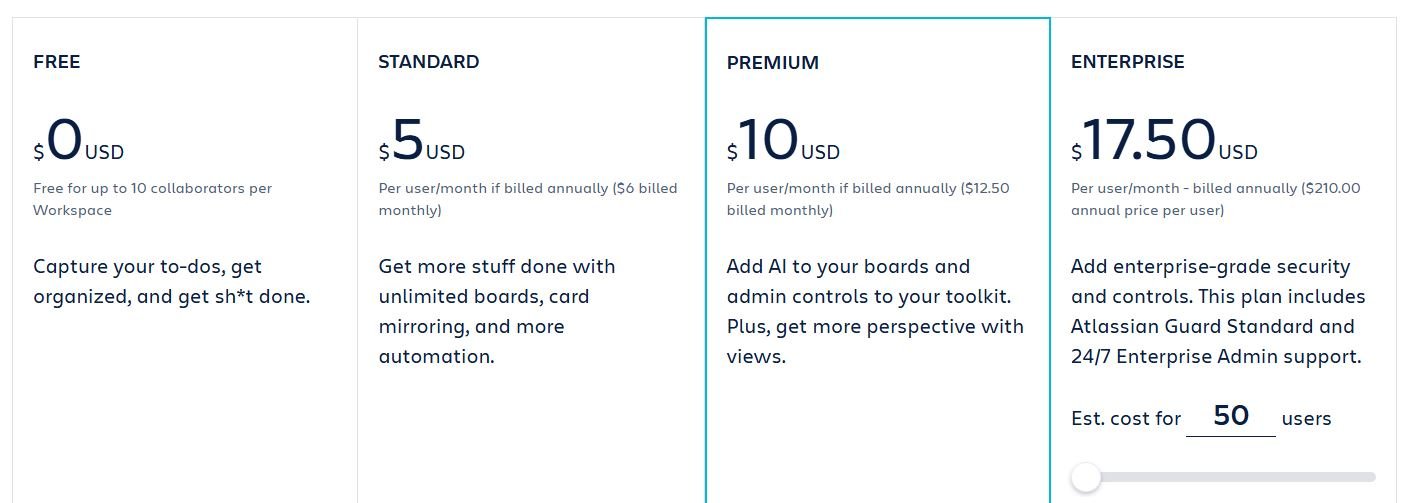This screenshot has width=1414, height=503.
Task: Click the enterprise user count slider handle
Action: coord(1086,477)
